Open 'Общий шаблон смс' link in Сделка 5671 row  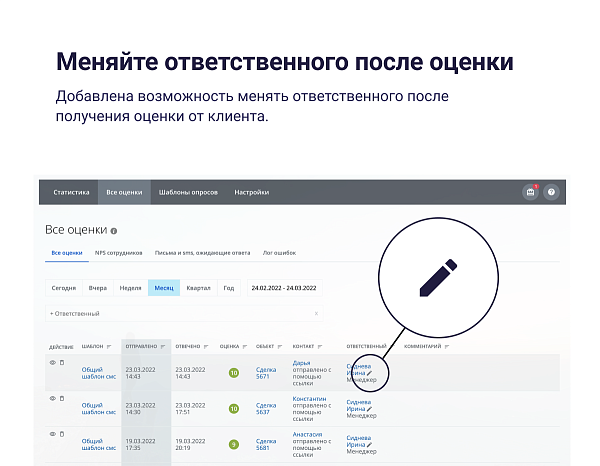(x=99, y=373)
